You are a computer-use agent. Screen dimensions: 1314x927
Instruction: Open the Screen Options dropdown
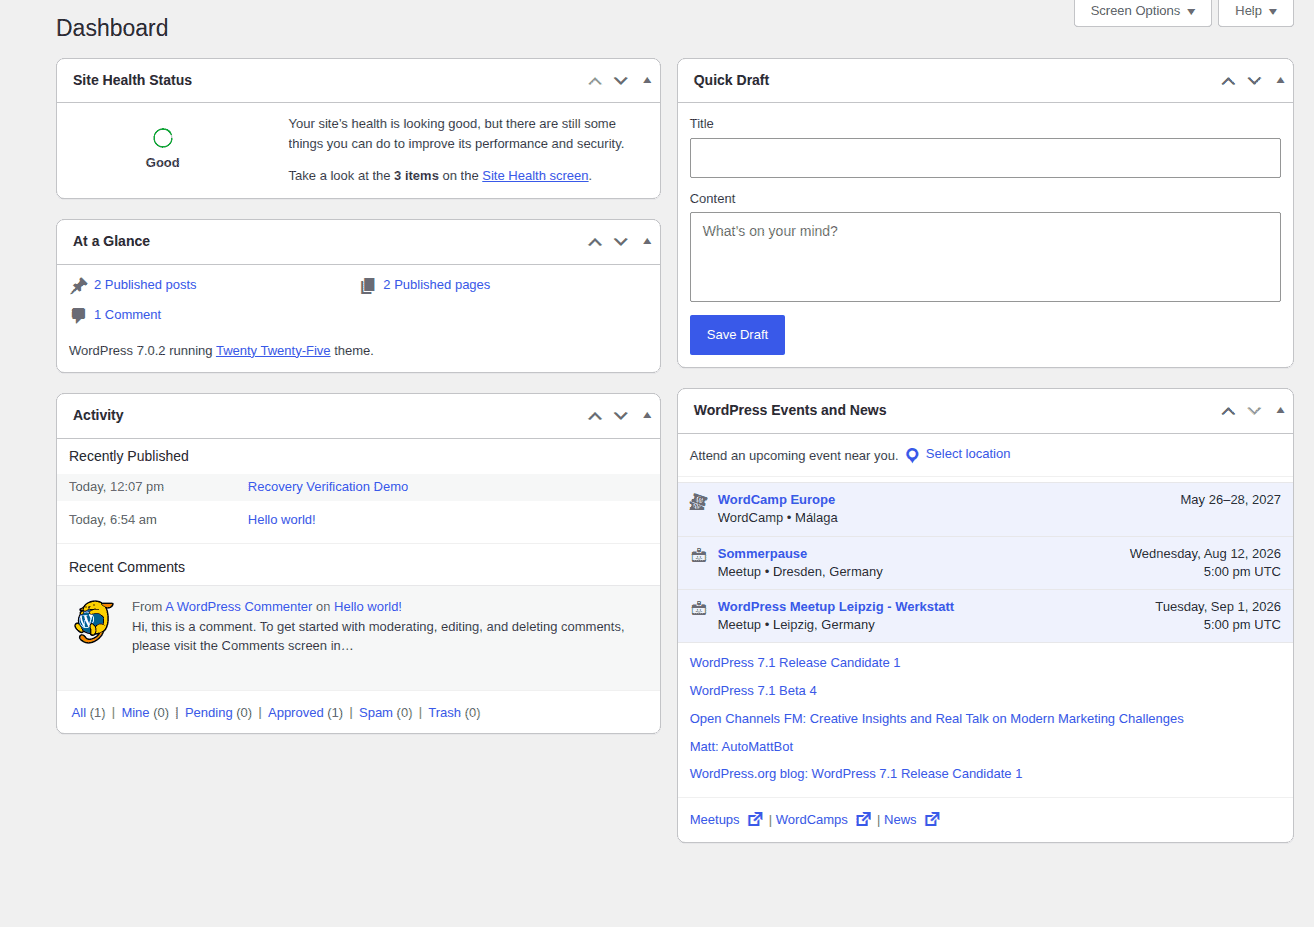click(x=1143, y=11)
